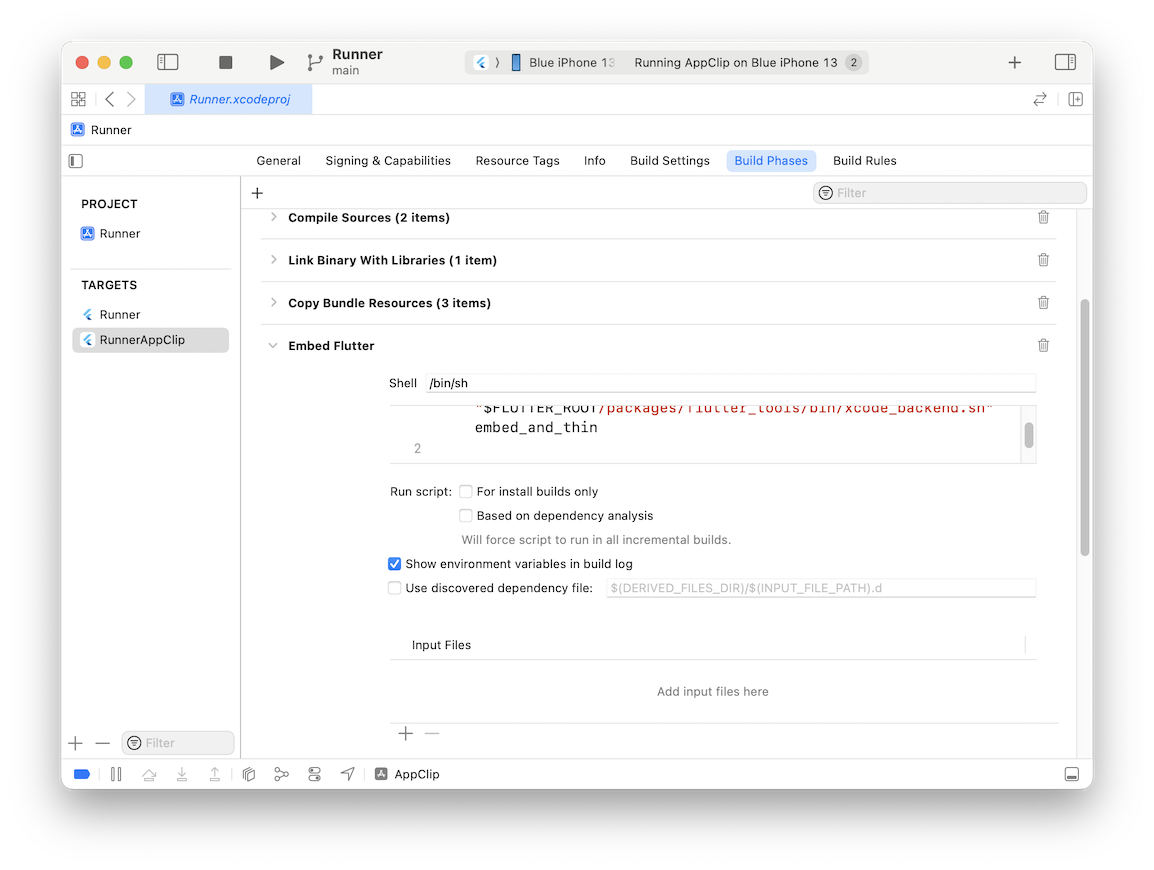Viewport: 1154px width, 870px height.
Task: Open Signing & Capabilities tab
Action: pyautogui.click(x=388, y=161)
